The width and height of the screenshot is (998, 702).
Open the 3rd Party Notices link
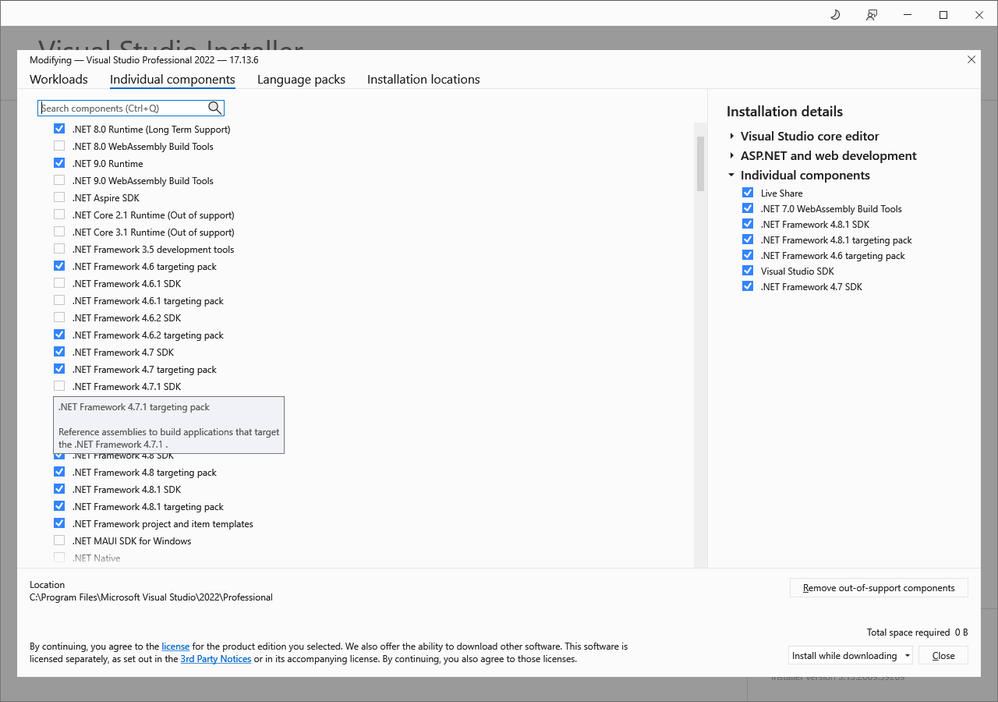pyautogui.click(x=216, y=659)
